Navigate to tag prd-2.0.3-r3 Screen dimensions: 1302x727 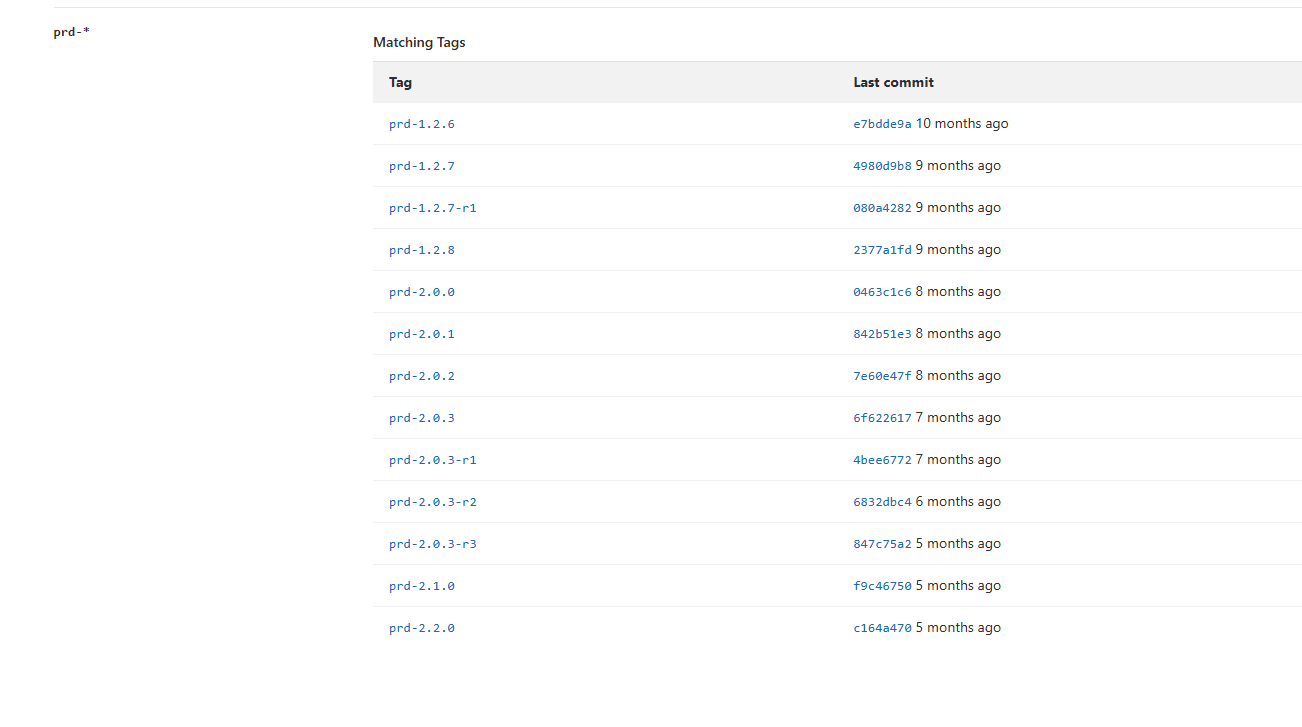432,544
